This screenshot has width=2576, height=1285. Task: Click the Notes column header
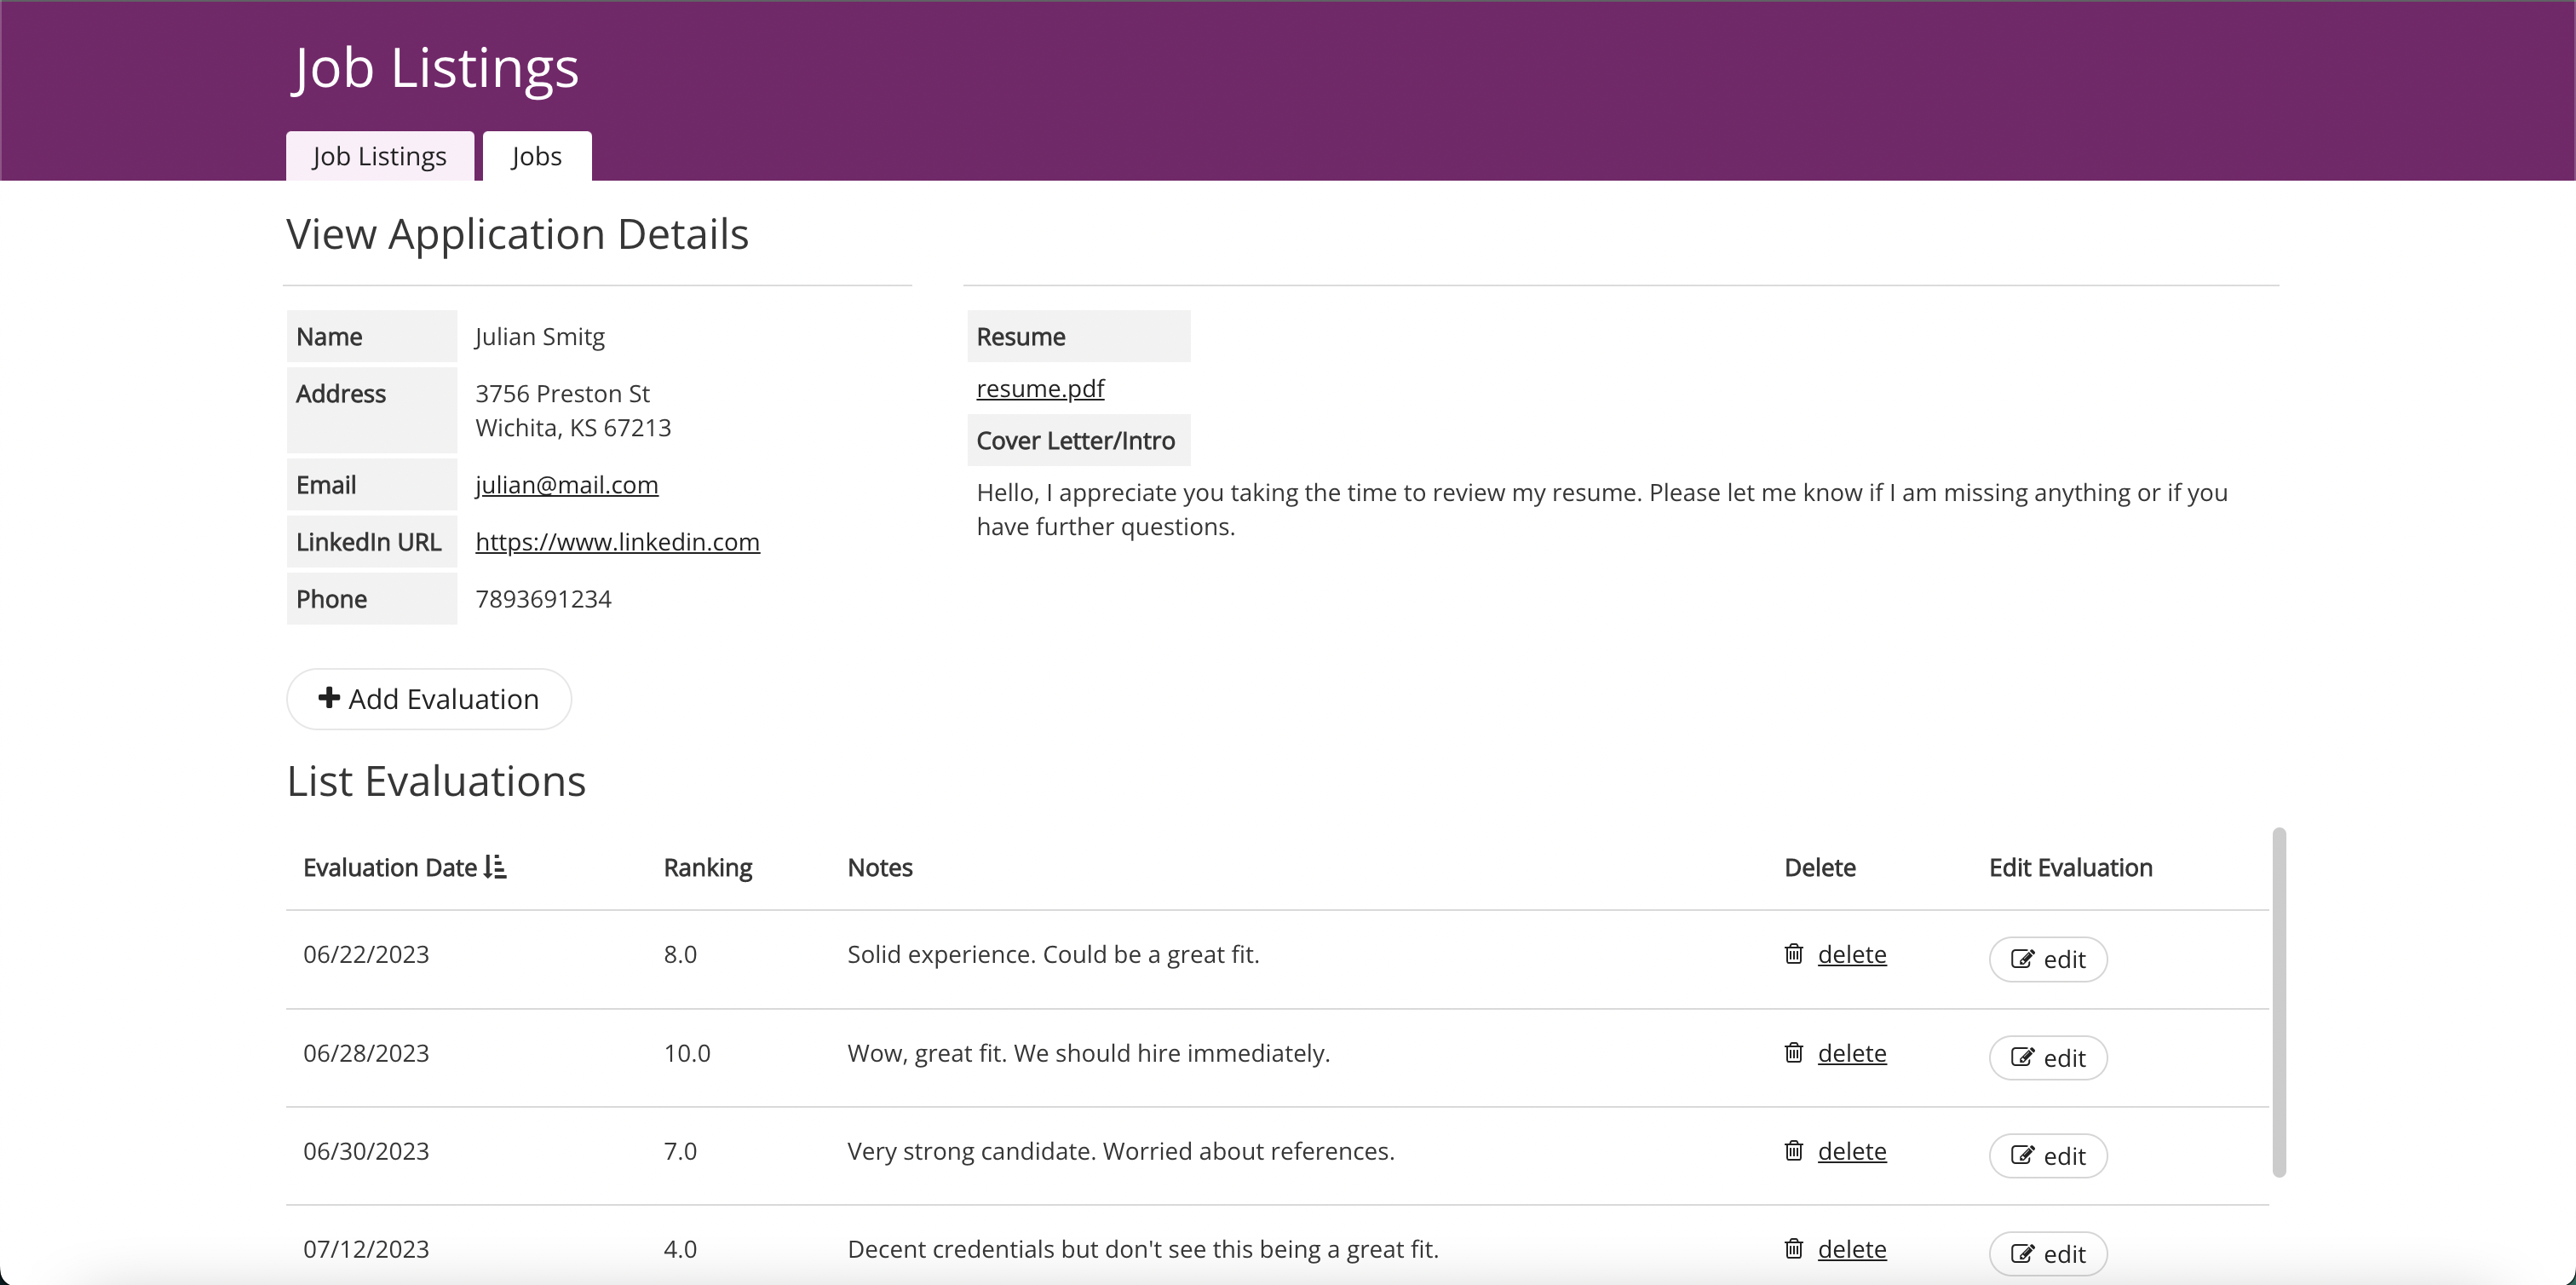(x=879, y=867)
